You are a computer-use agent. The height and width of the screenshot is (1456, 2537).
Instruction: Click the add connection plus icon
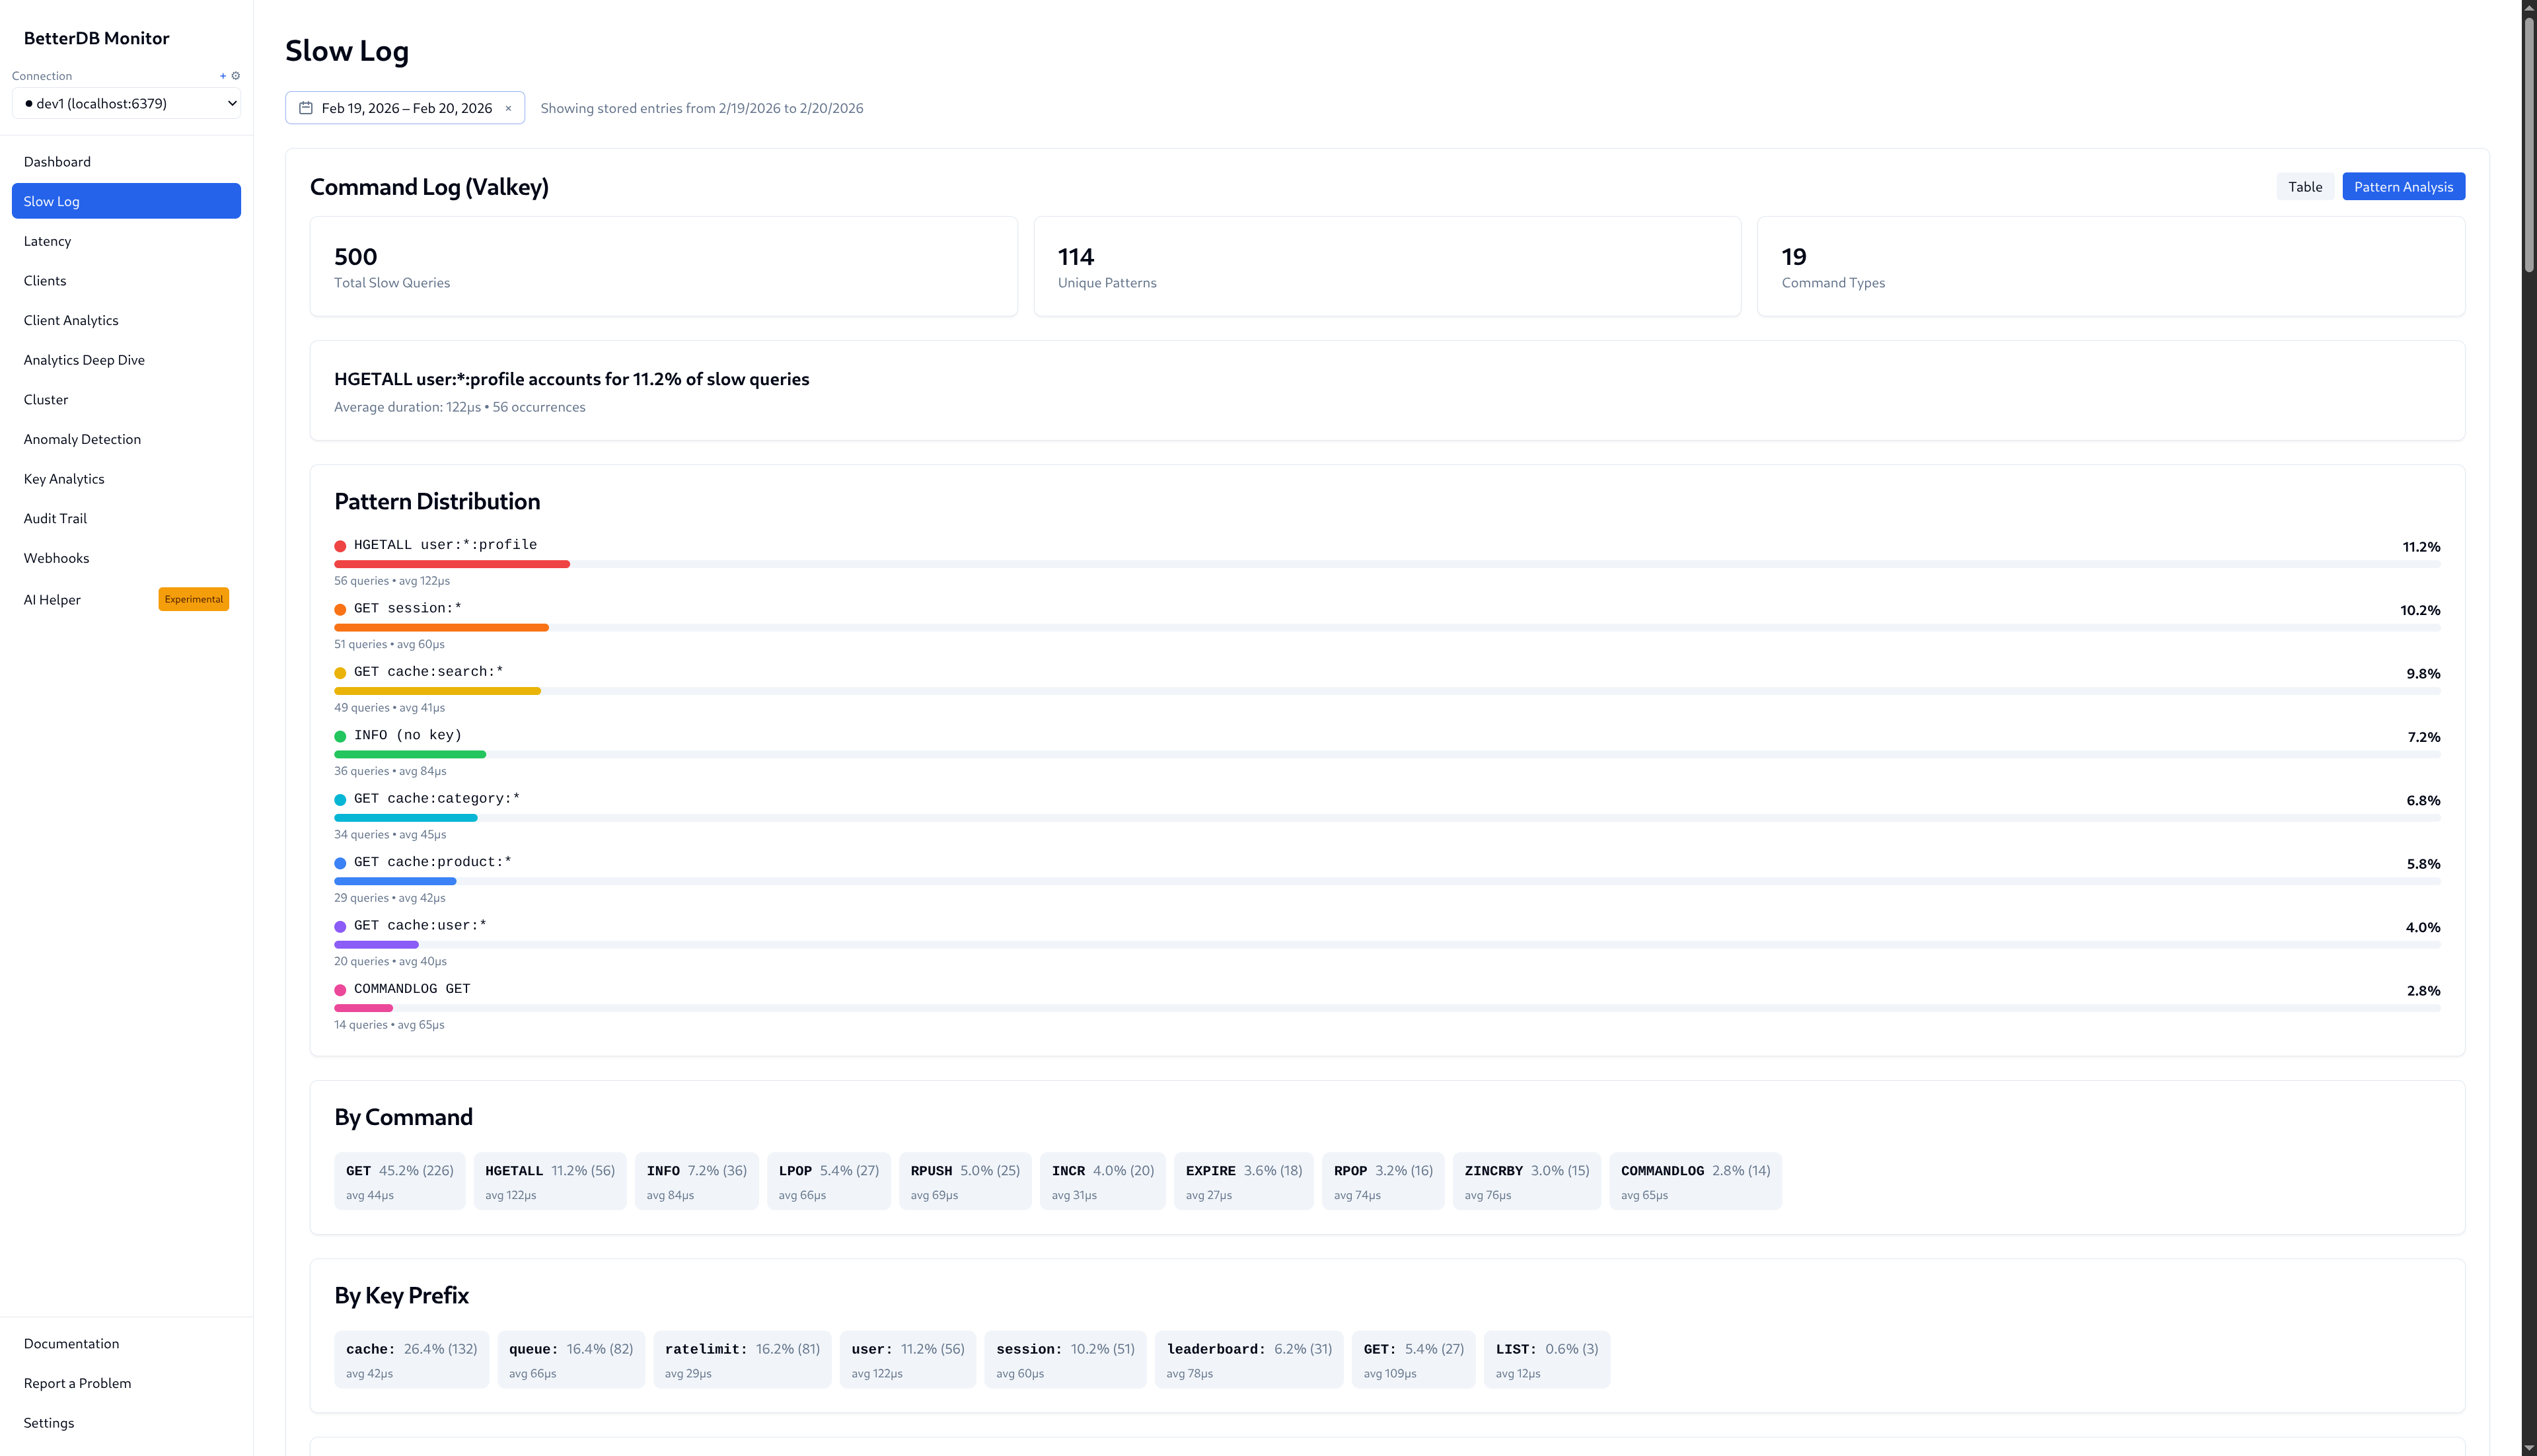click(222, 75)
